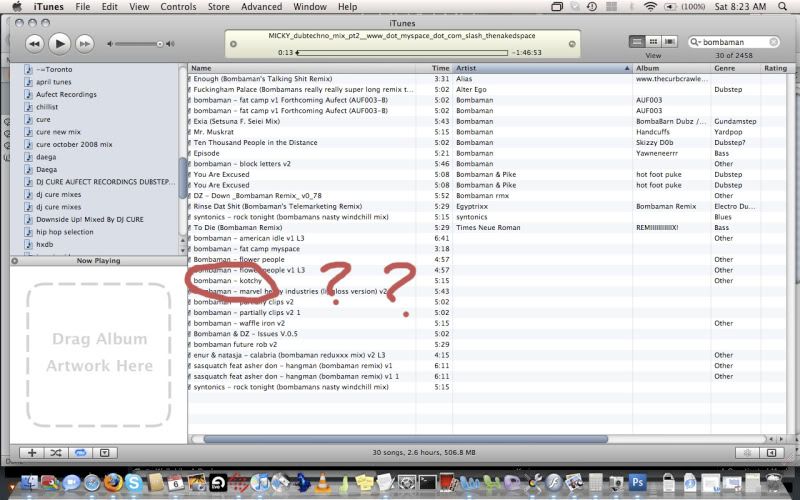Switch to list view
Image resolution: width=800 pixels, height=500 pixels.
click(637, 42)
